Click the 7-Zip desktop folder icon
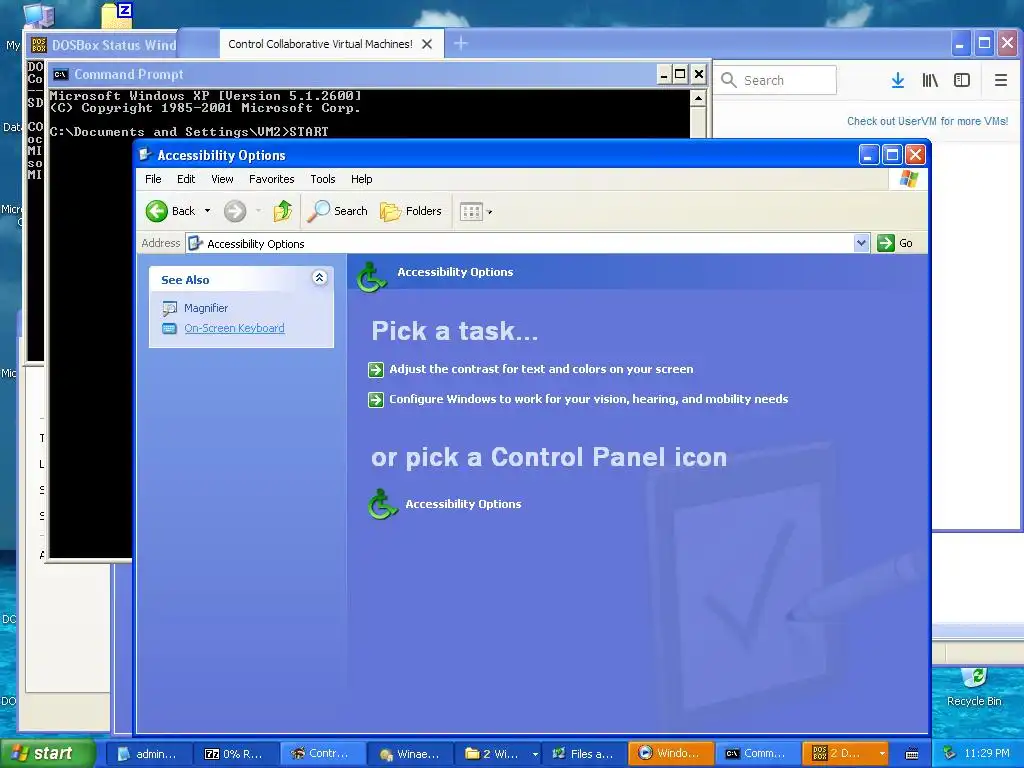The height and width of the screenshot is (768, 1024). (x=118, y=14)
